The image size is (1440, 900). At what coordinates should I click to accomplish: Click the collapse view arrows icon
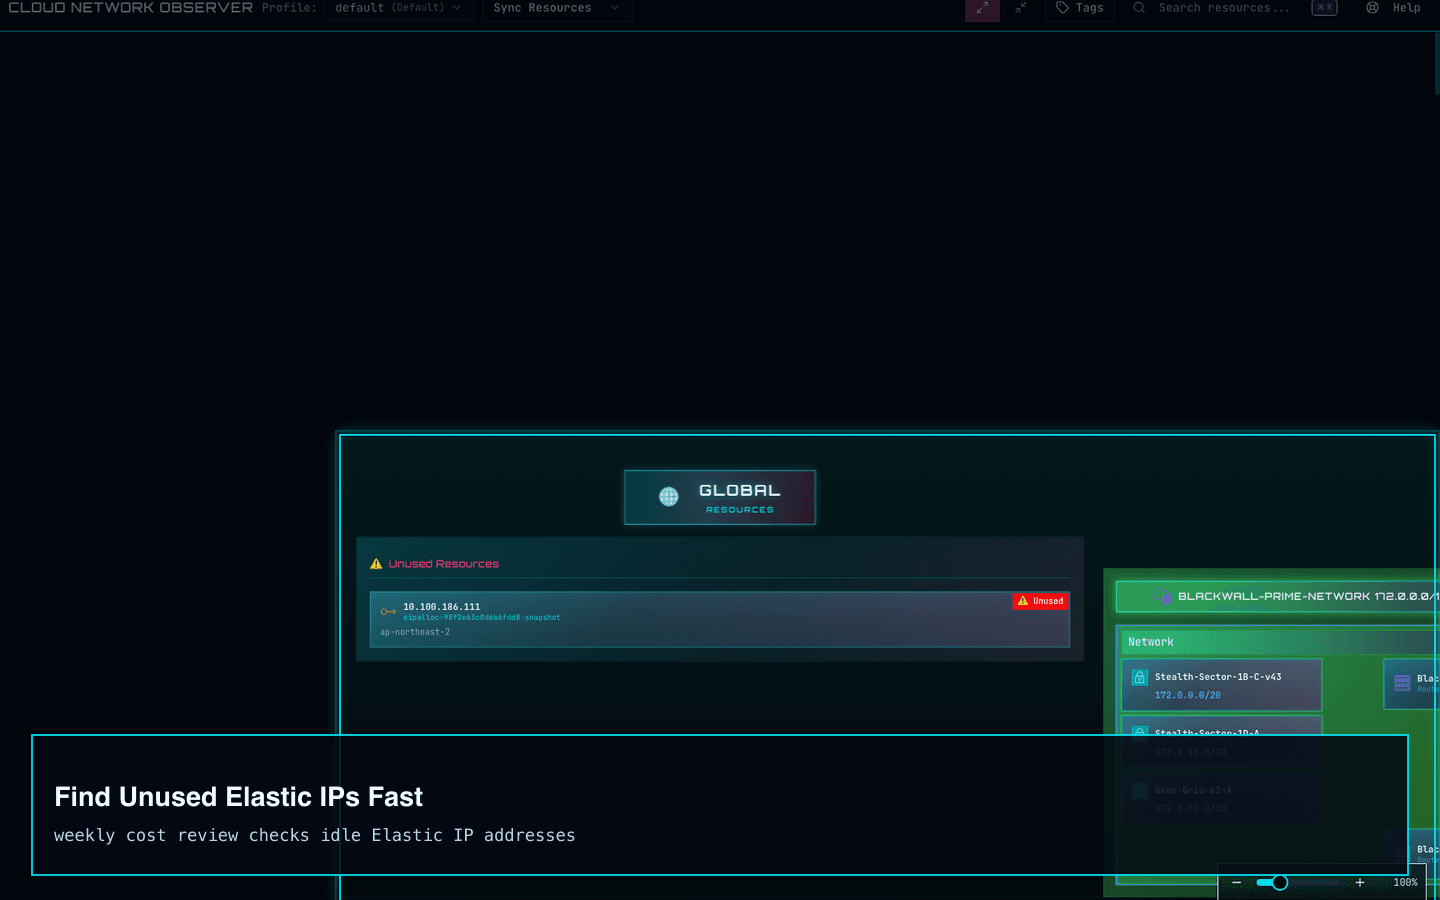coord(1021,8)
